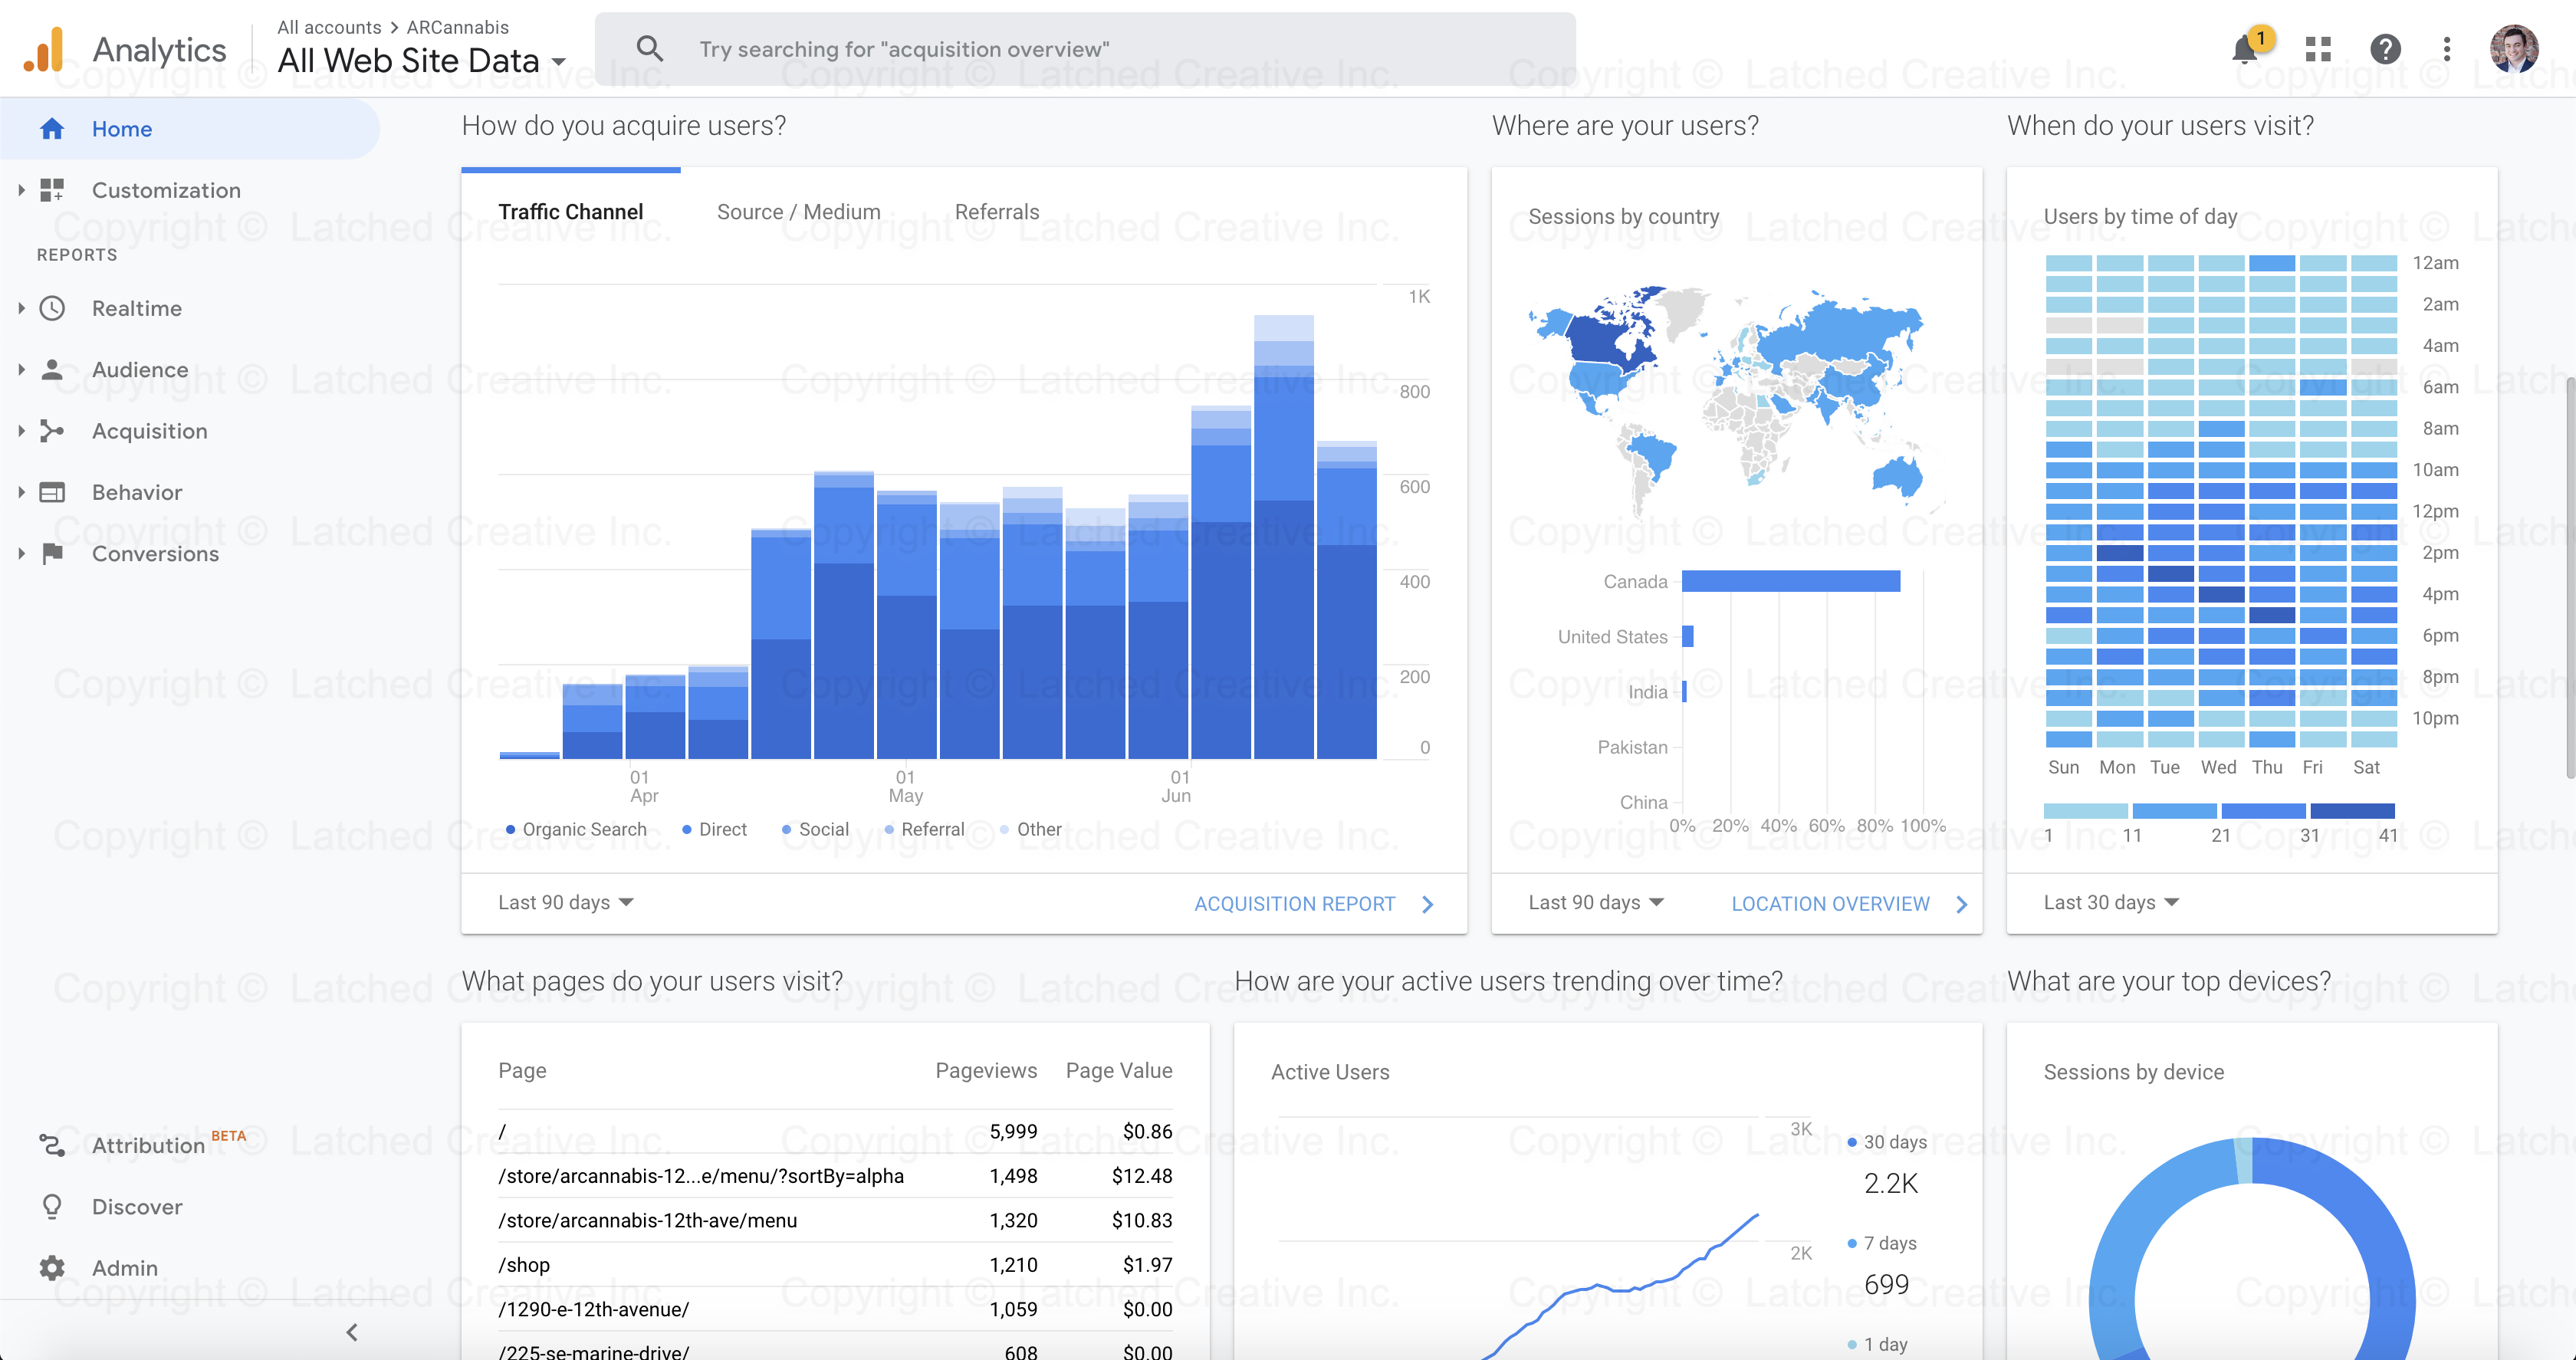Click the 30 days active users legend

coord(1886,1142)
